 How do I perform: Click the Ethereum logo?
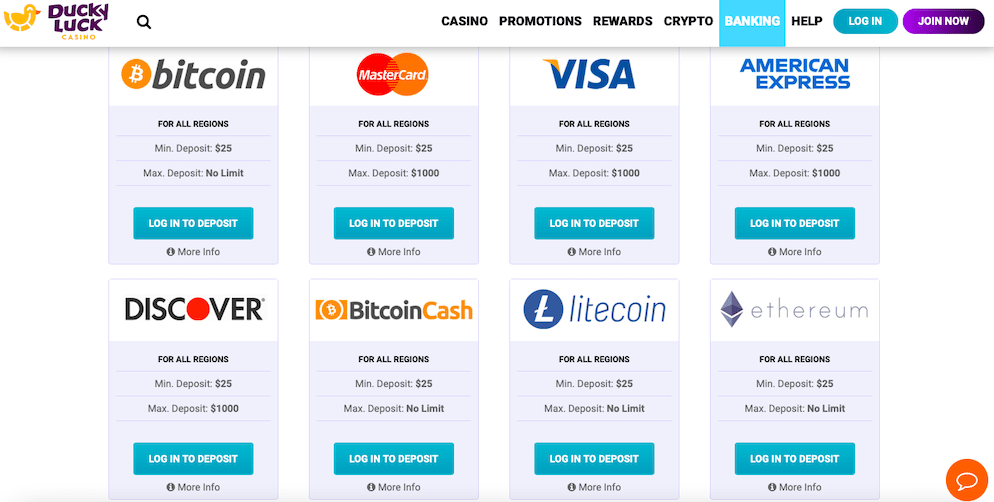click(x=794, y=309)
